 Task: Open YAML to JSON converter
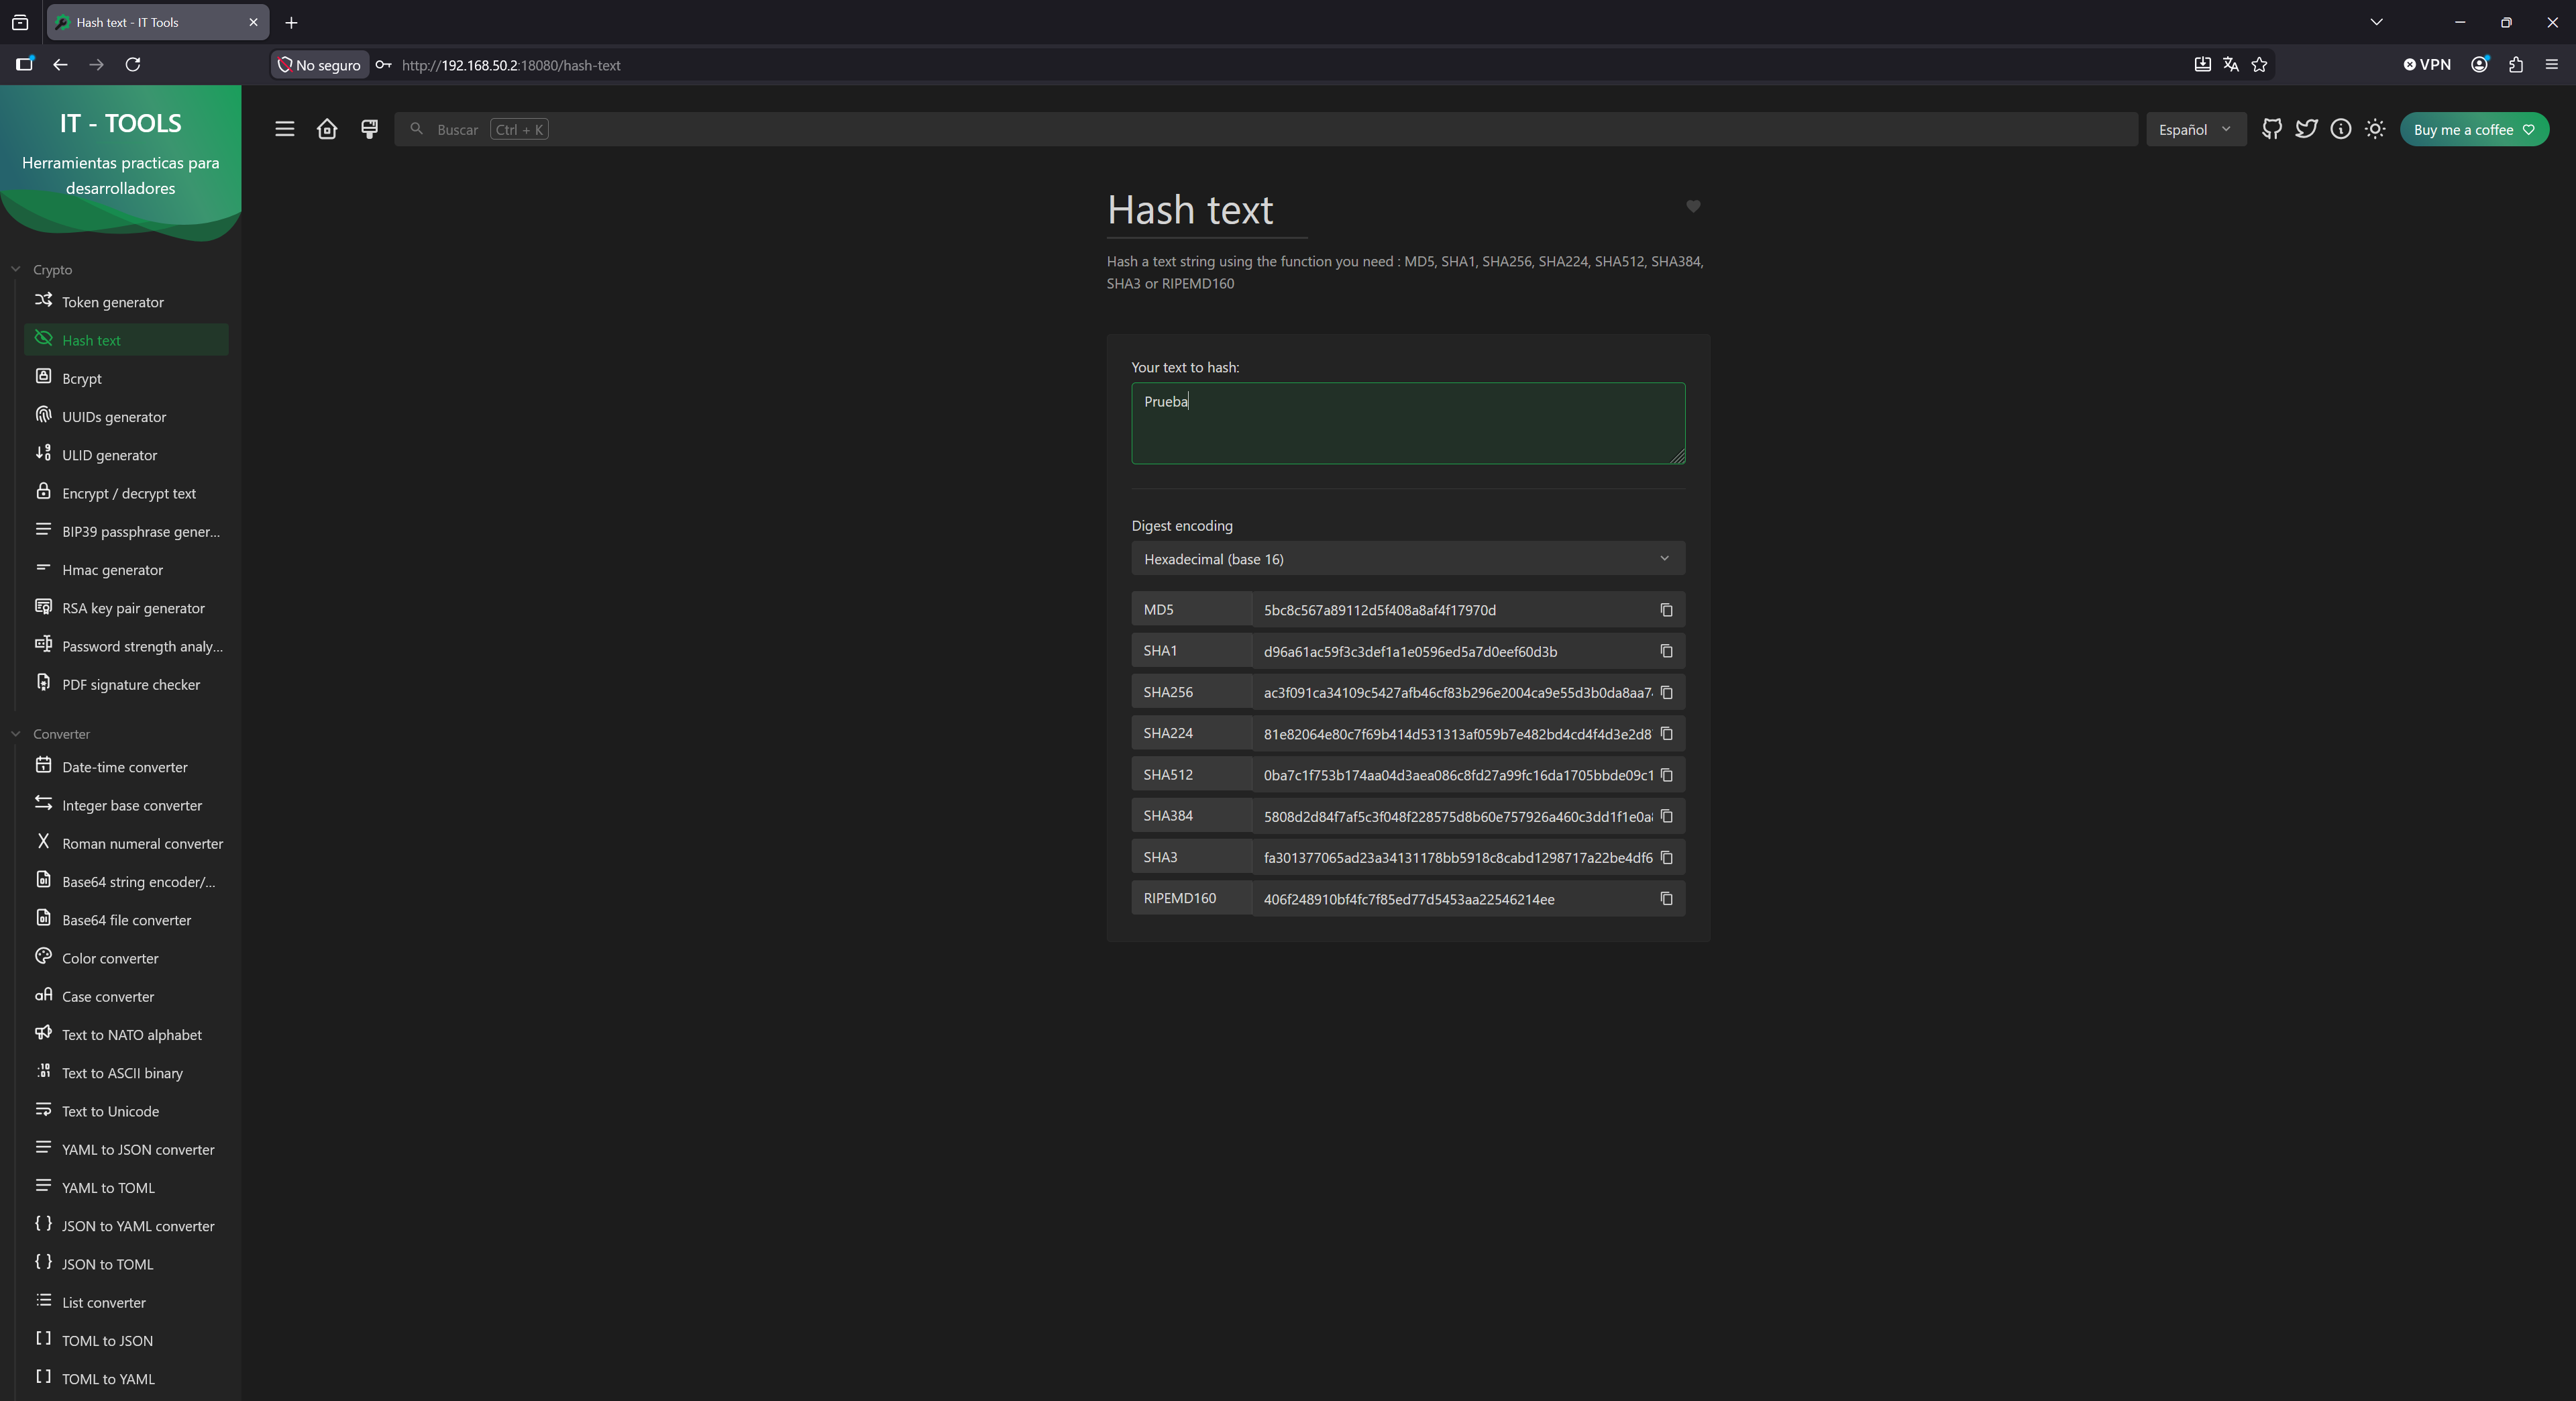pyautogui.click(x=126, y=1149)
